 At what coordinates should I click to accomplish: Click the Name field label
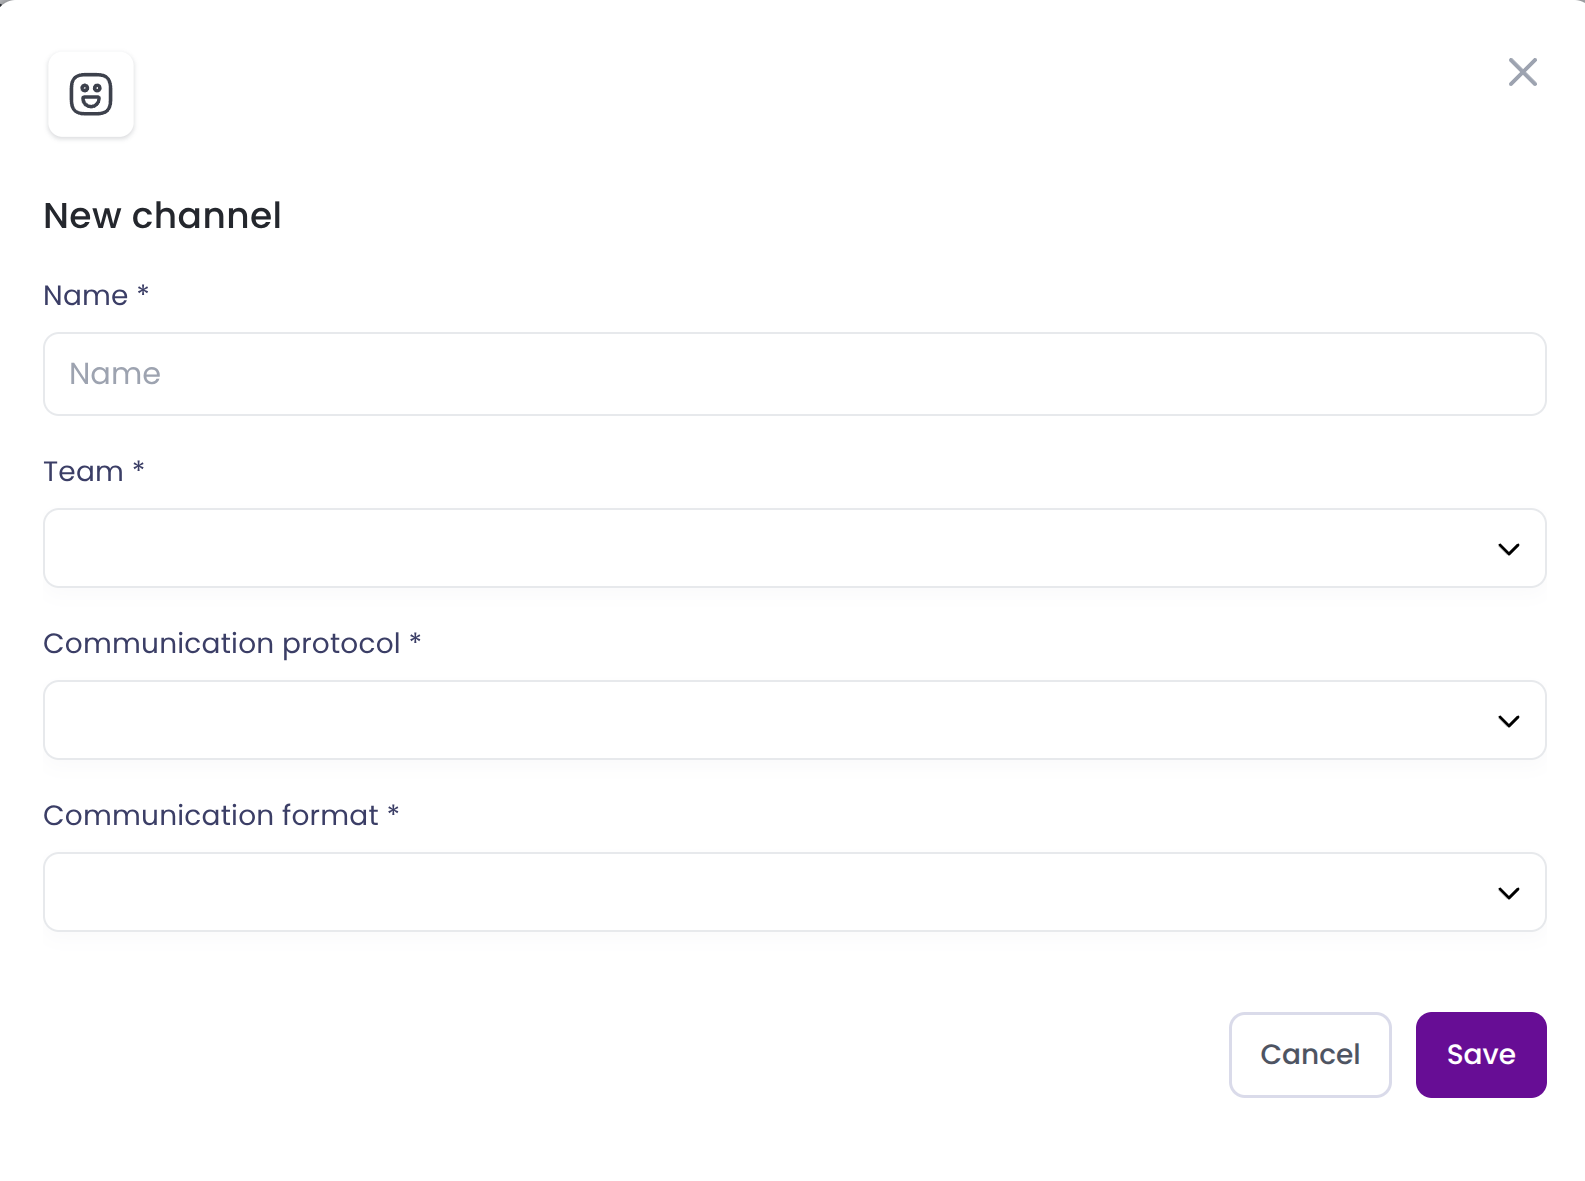click(86, 296)
